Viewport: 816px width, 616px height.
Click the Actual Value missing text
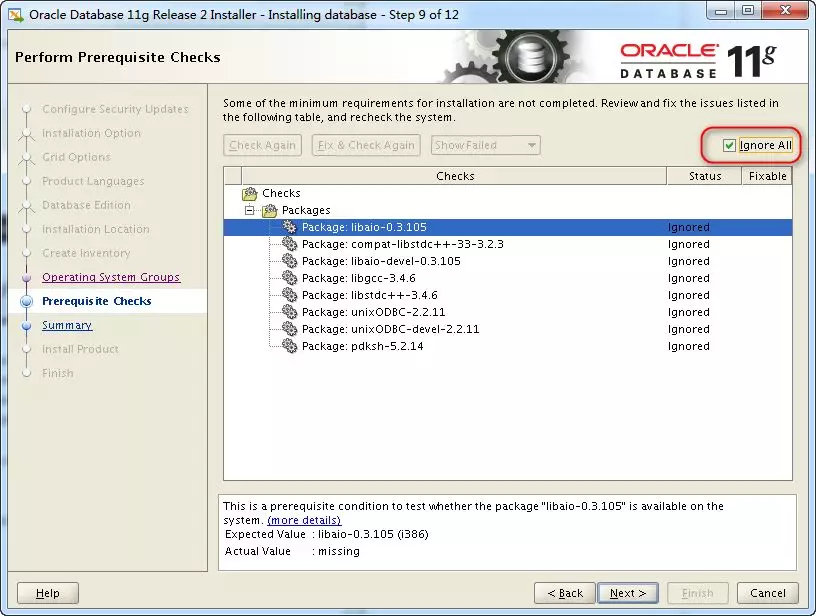coord(339,551)
